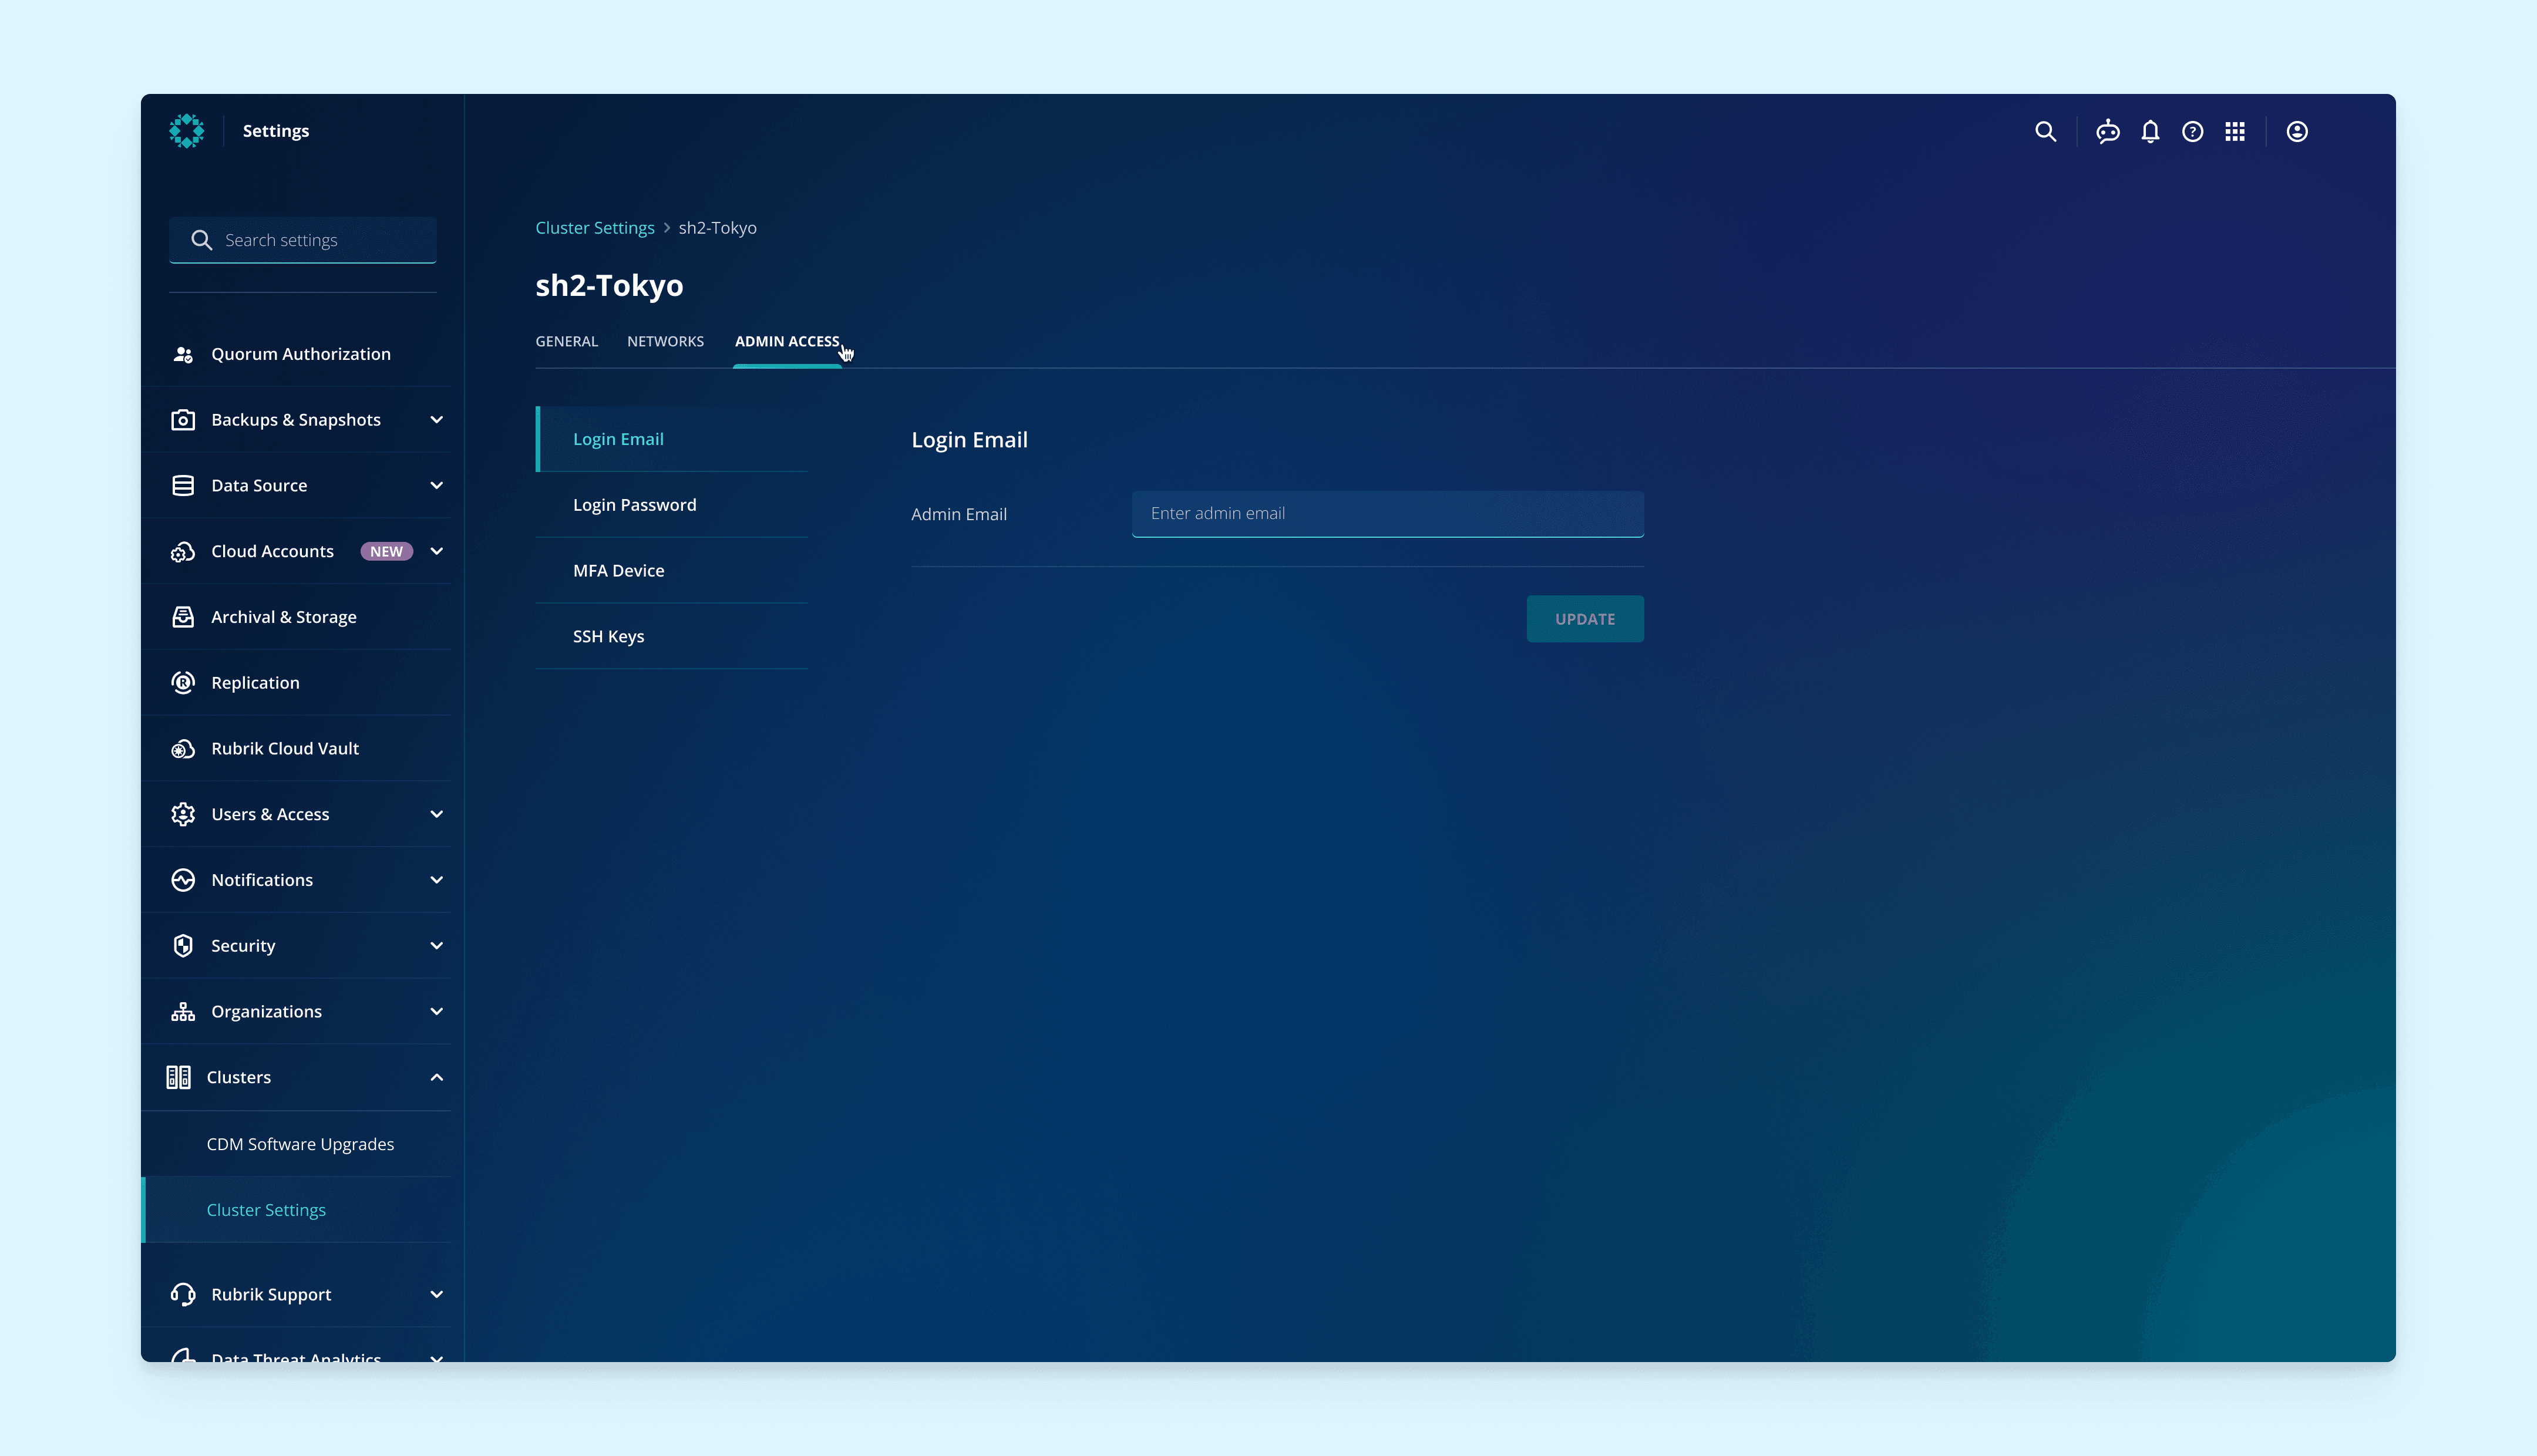This screenshot has height=1456, width=2537.
Task: Expand Security sidebar chevron
Action: pos(436,945)
